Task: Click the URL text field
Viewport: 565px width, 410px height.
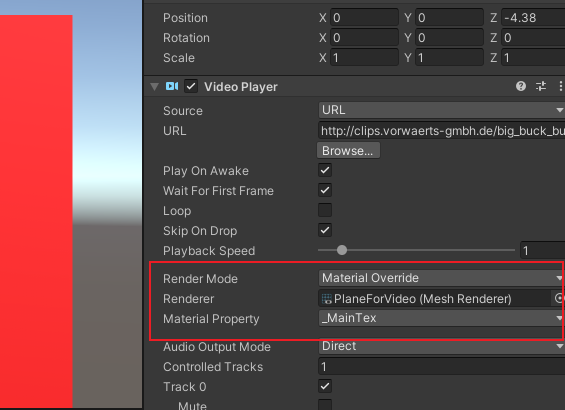Action: (x=441, y=130)
